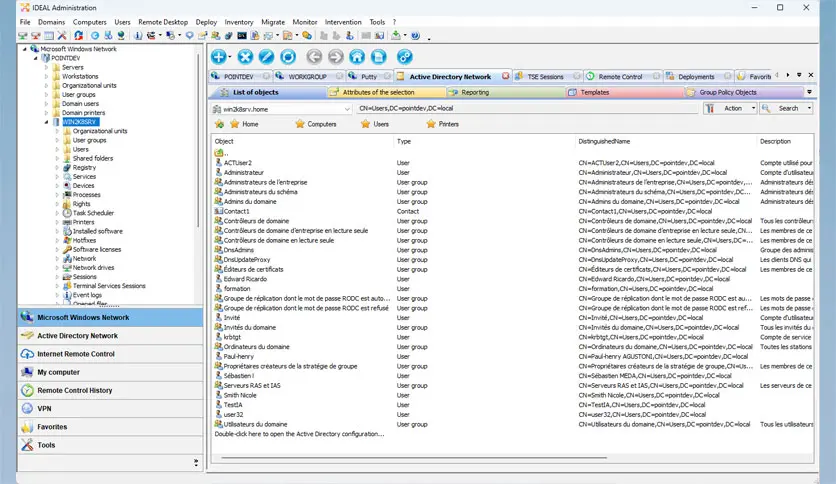Click the Double-click here configuration link
The image size is (836, 484).
point(299,434)
